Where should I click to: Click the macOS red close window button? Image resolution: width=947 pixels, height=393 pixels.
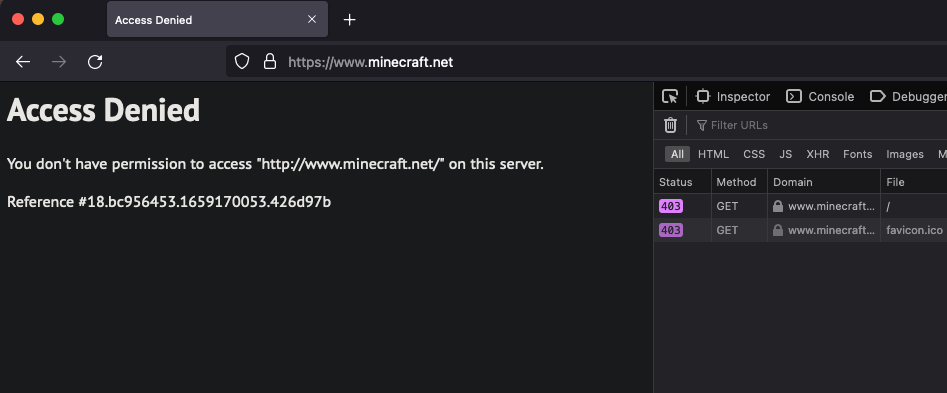(18, 19)
